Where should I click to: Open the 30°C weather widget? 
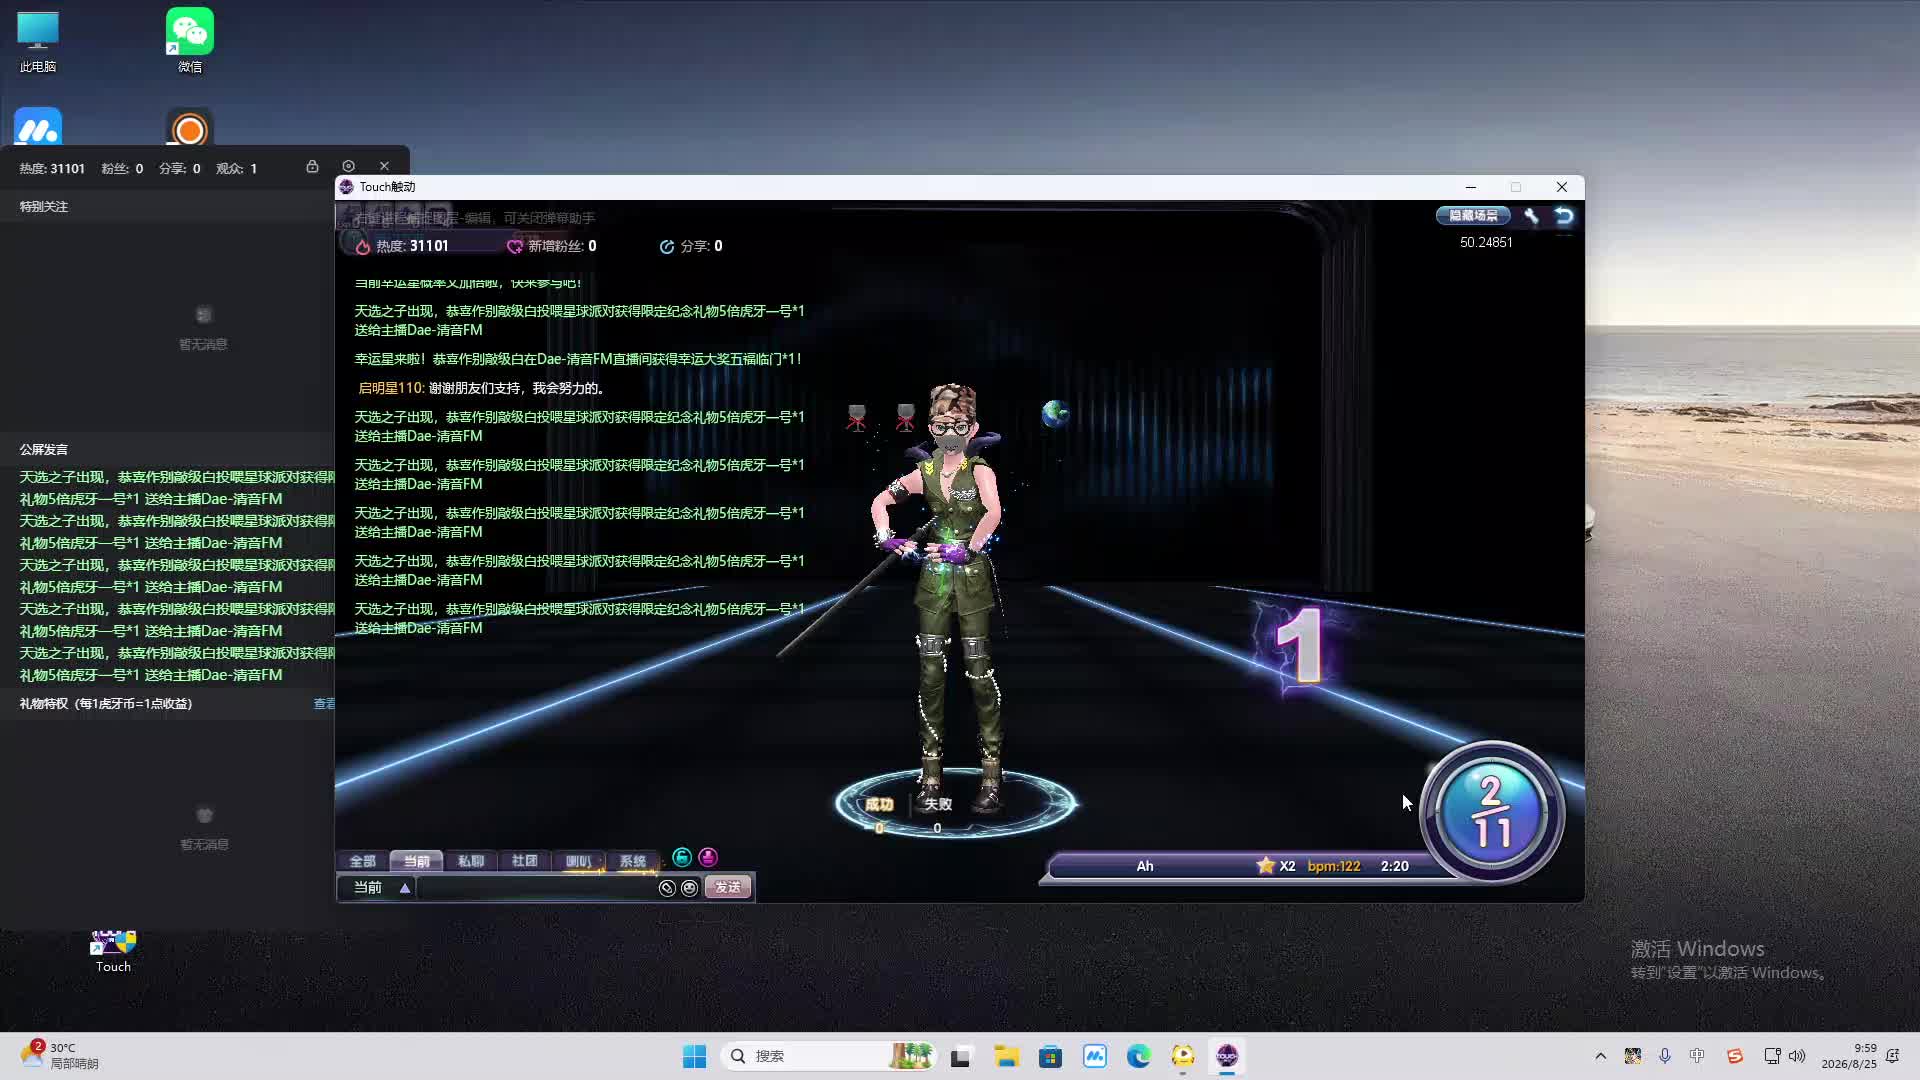[x=60, y=1056]
